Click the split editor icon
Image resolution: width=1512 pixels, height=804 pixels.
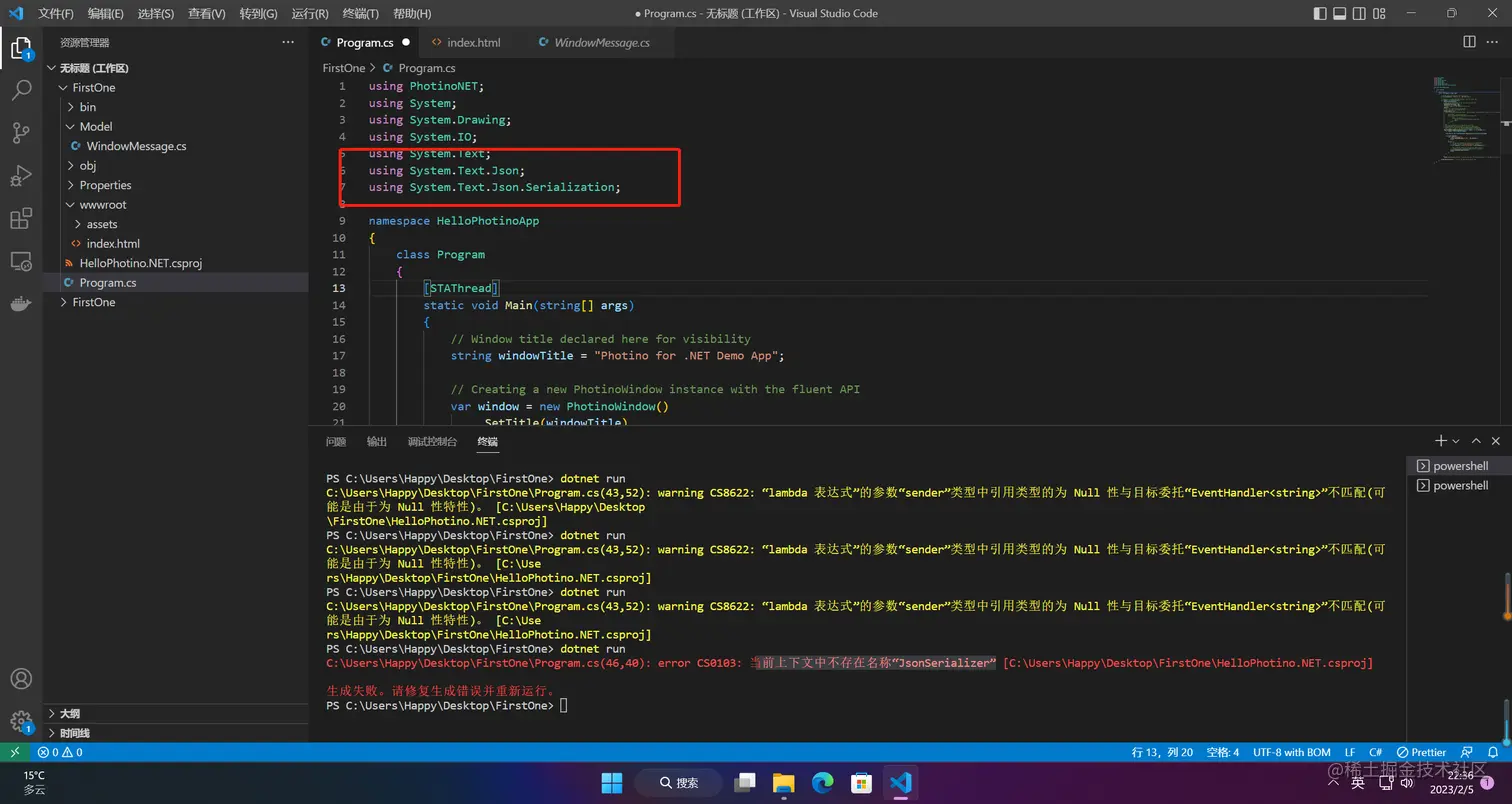point(1469,42)
